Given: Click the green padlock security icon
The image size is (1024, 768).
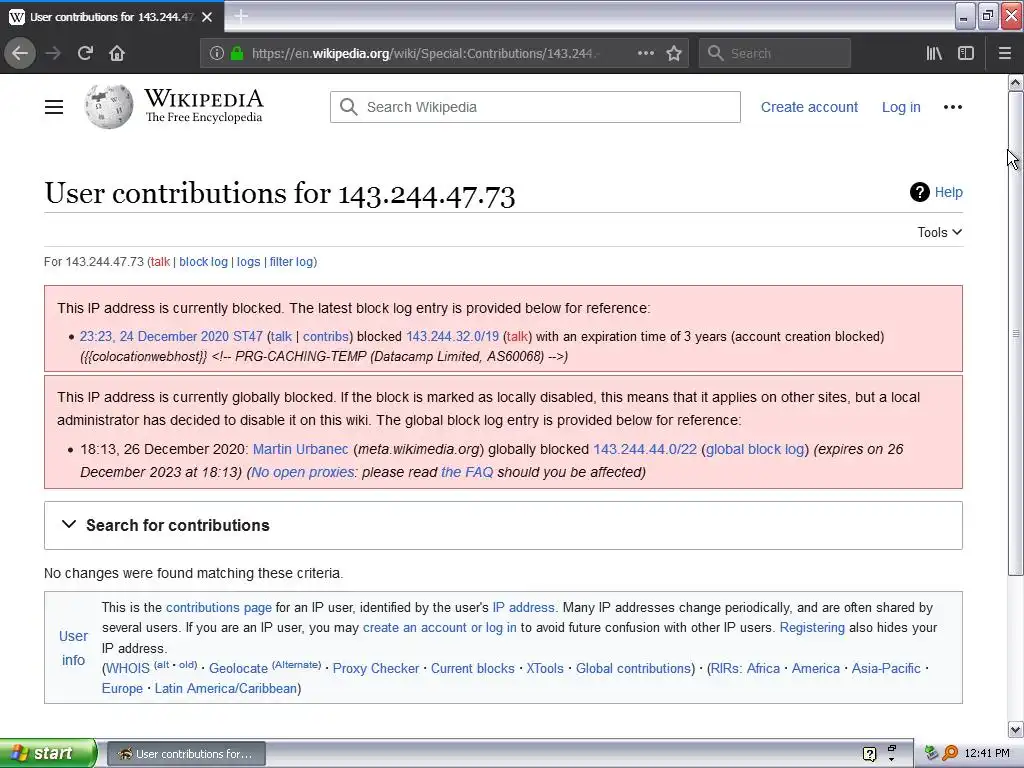Looking at the screenshot, I should 237,54.
